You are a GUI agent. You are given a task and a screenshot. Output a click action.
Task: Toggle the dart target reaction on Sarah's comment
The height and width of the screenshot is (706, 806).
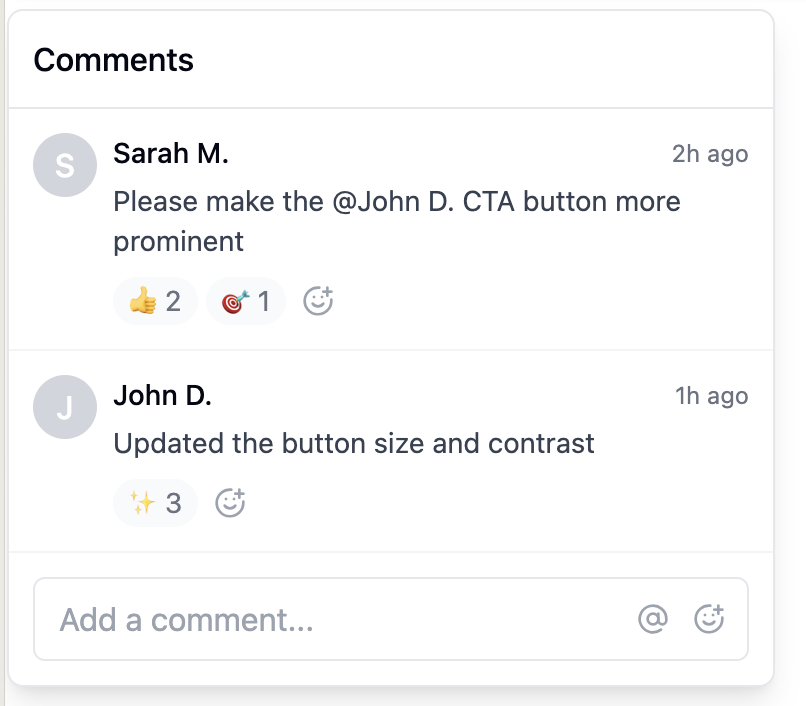(x=246, y=301)
